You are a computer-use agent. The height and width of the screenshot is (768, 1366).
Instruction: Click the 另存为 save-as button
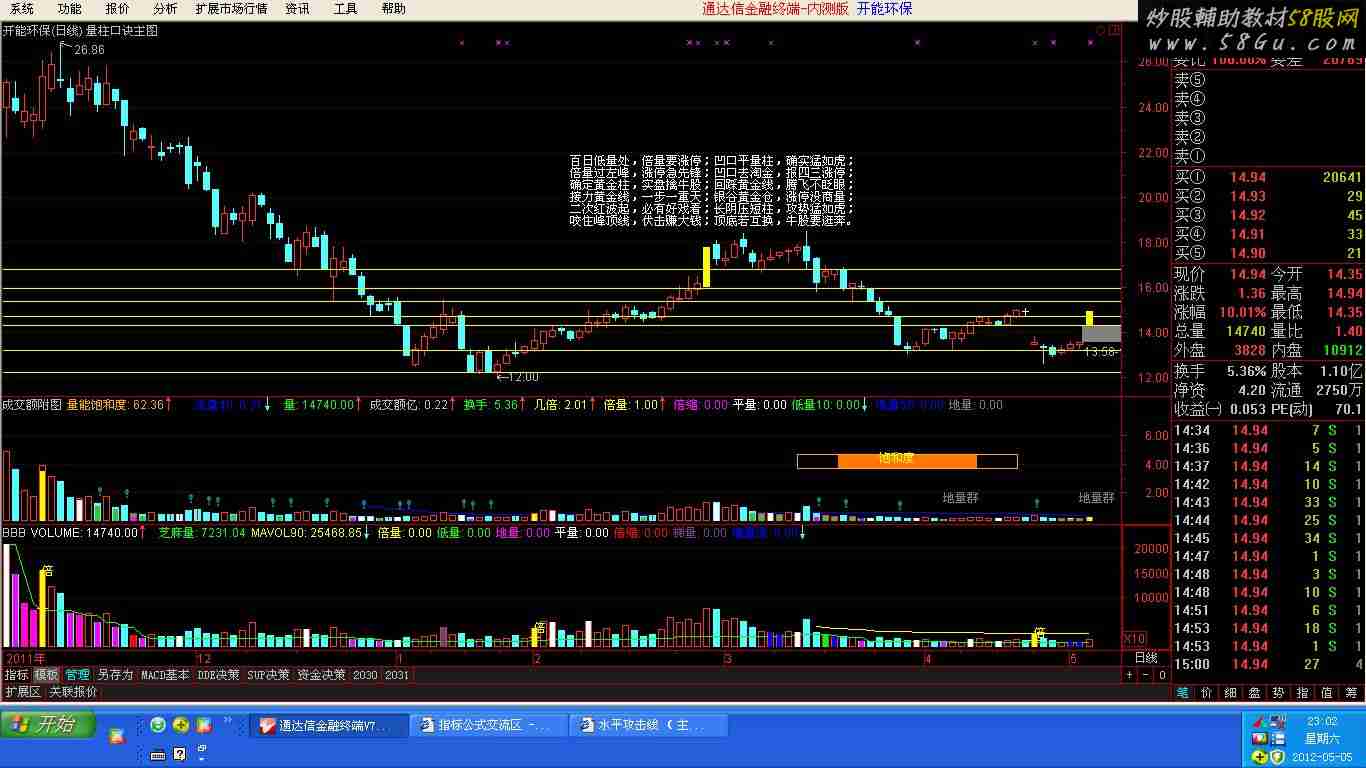tap(115, 675)
